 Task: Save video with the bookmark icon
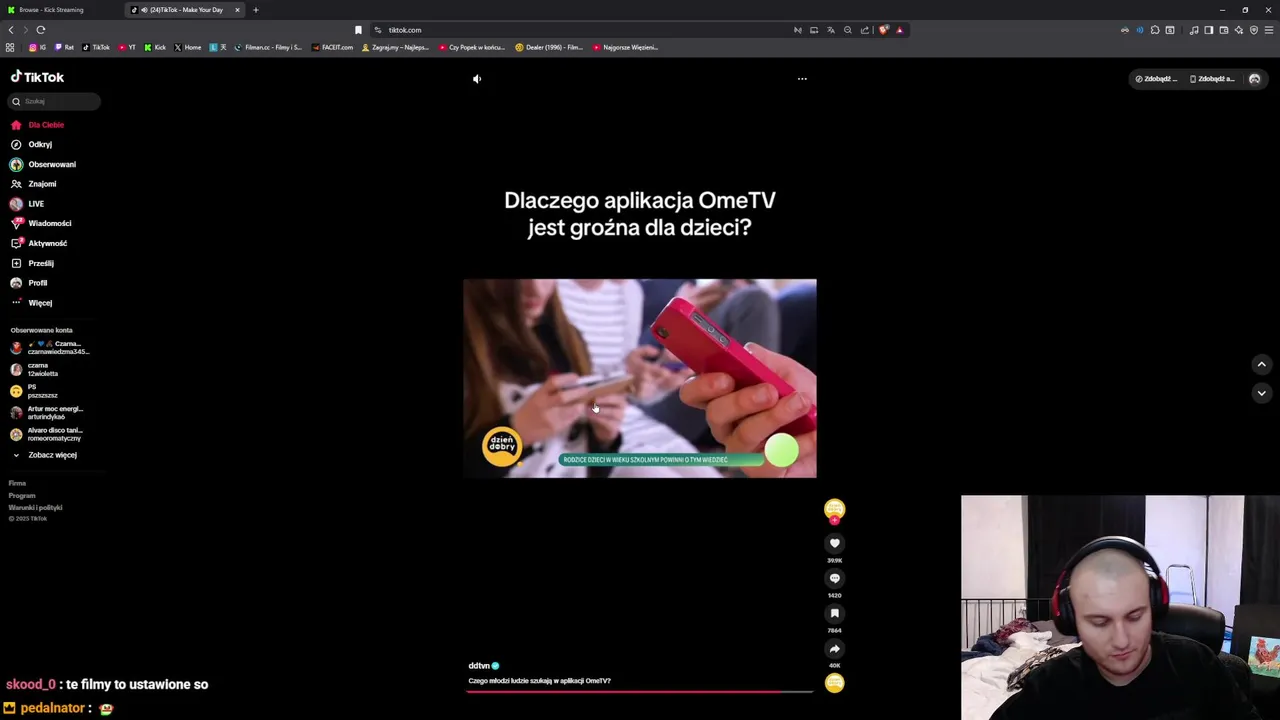click(835, 613)
